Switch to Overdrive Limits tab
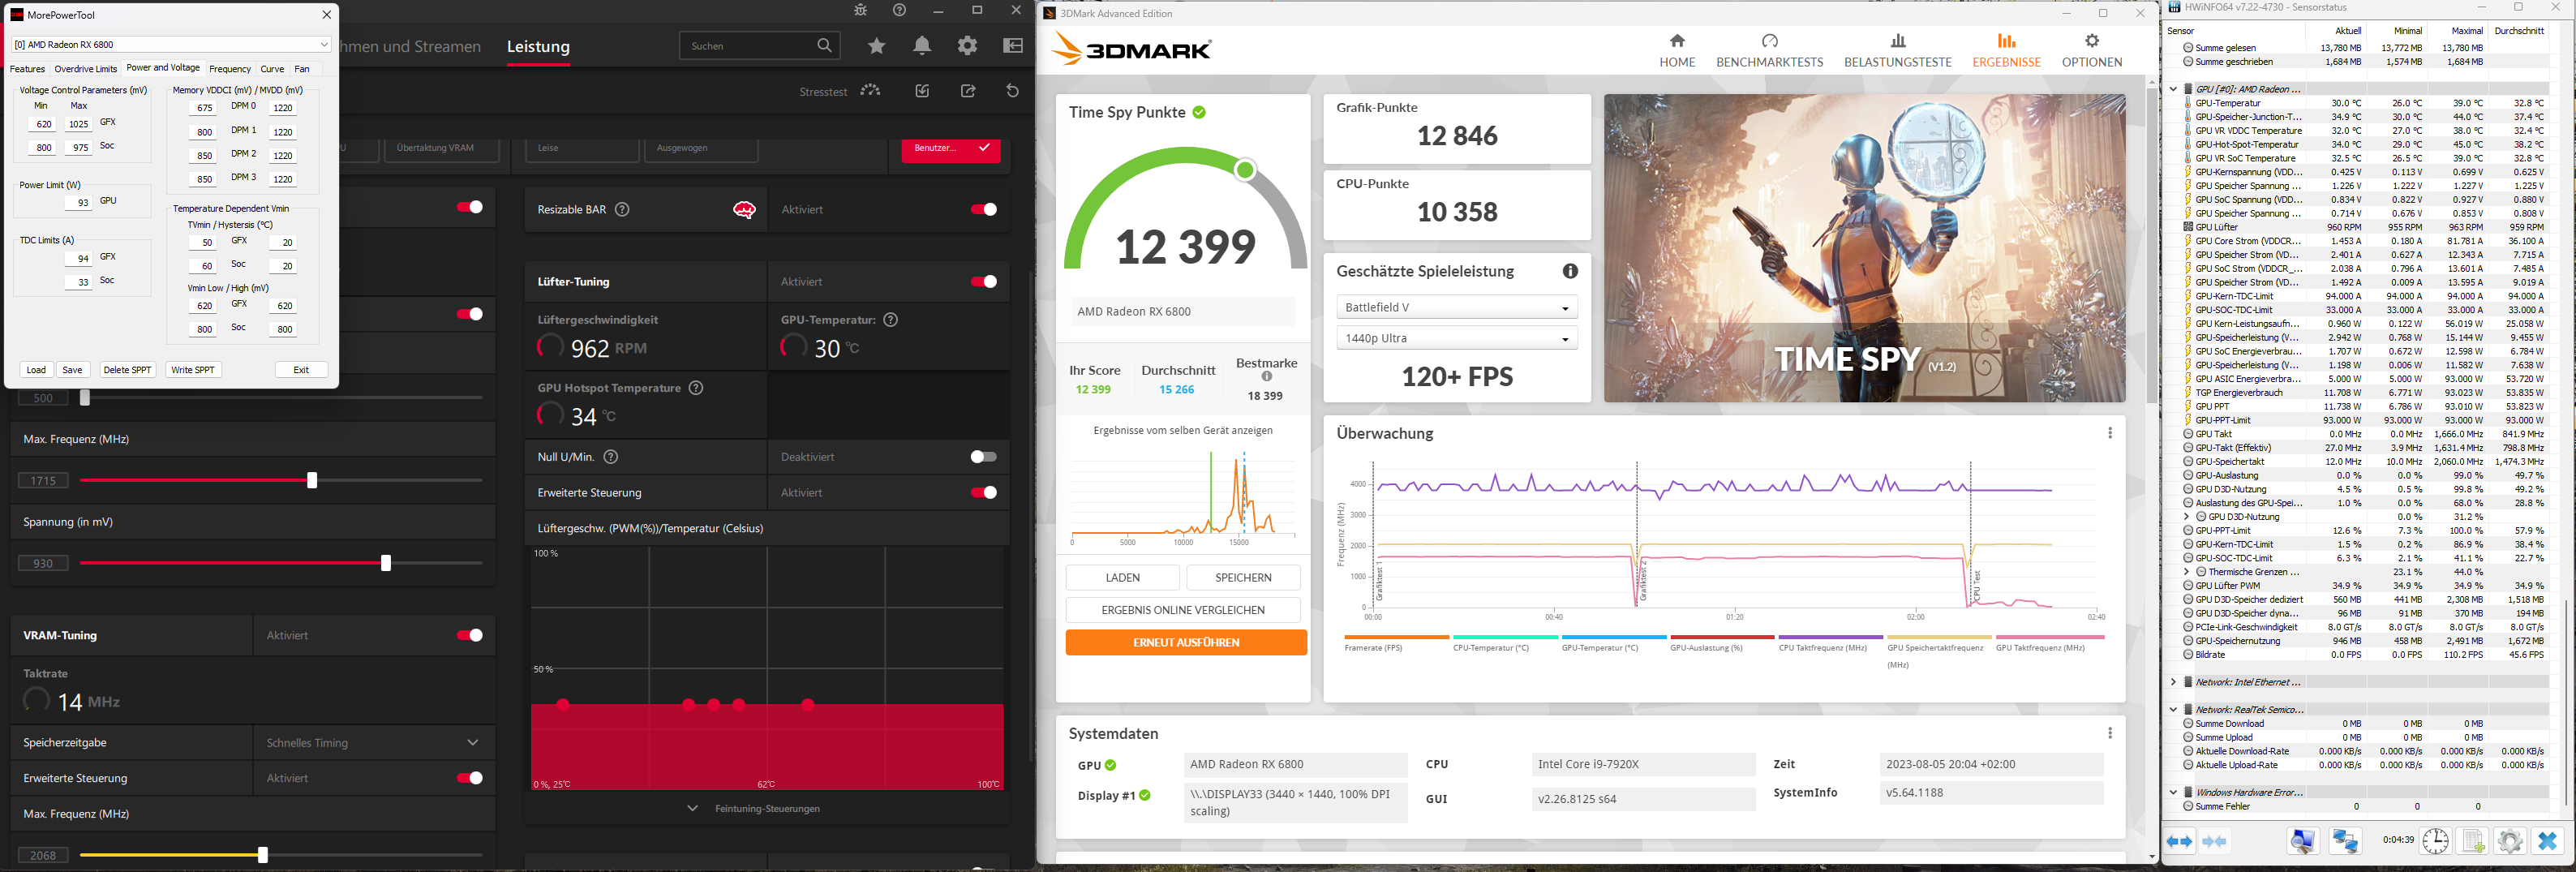2576x872 pixels. click(86, 69)
